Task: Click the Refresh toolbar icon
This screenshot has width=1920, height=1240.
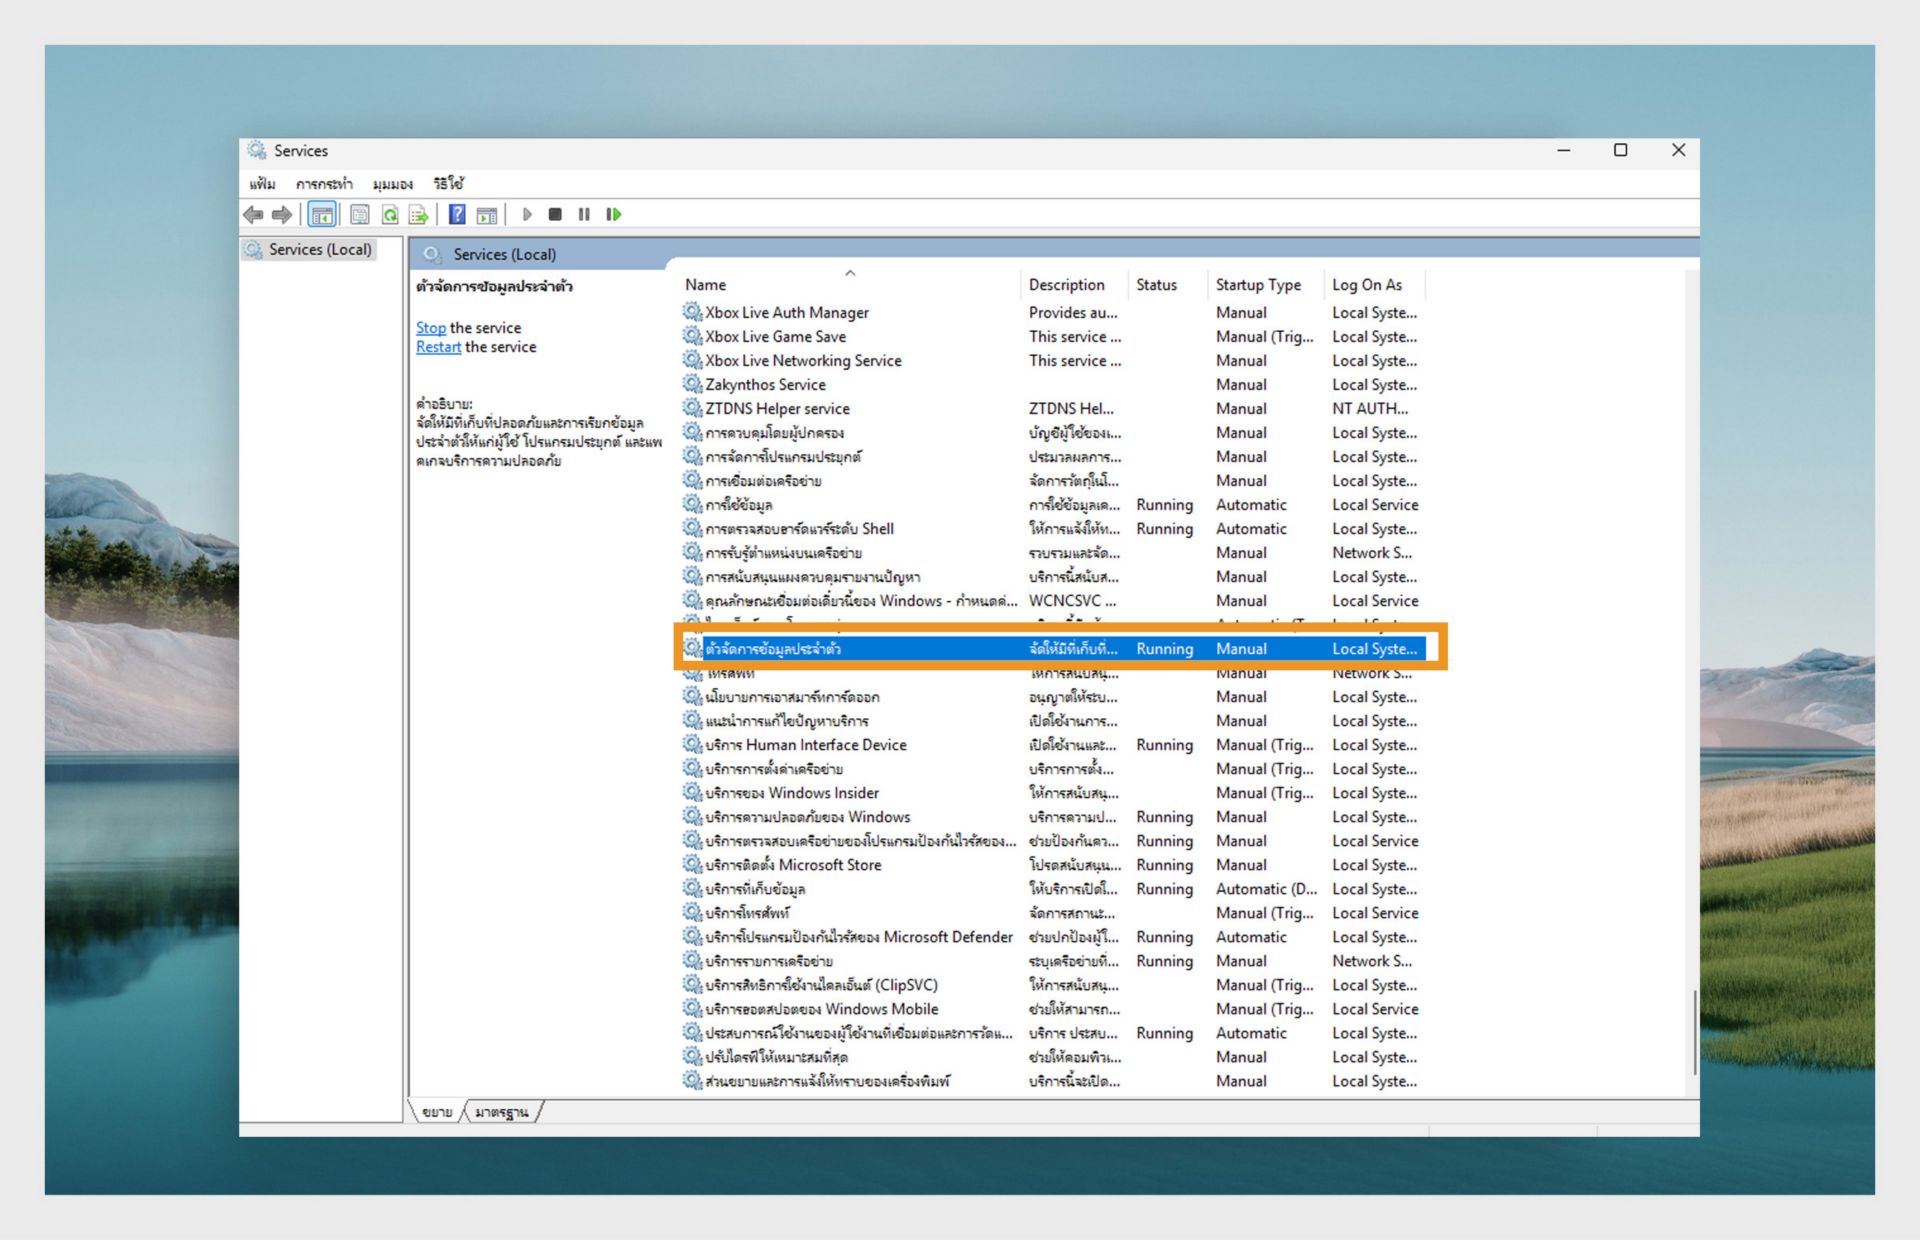Action: [x=390, y=214]
